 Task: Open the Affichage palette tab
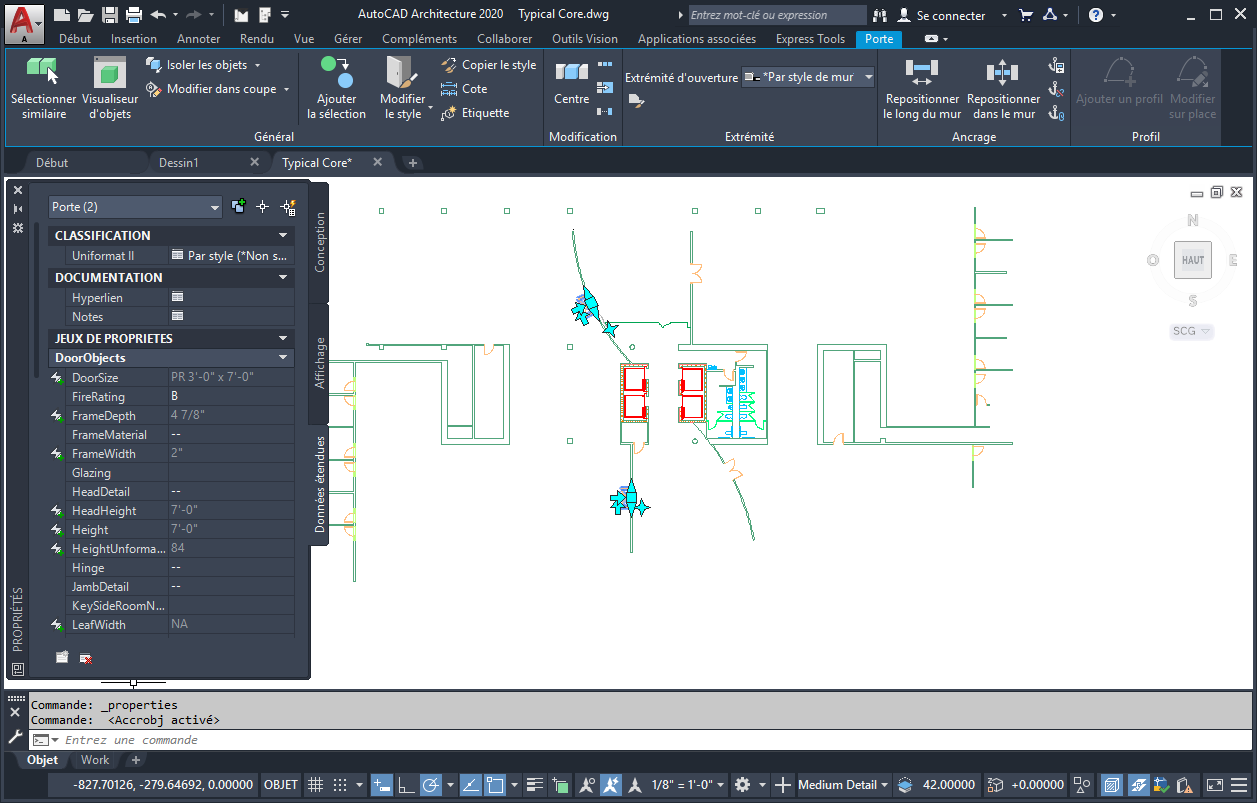(320, 363)
